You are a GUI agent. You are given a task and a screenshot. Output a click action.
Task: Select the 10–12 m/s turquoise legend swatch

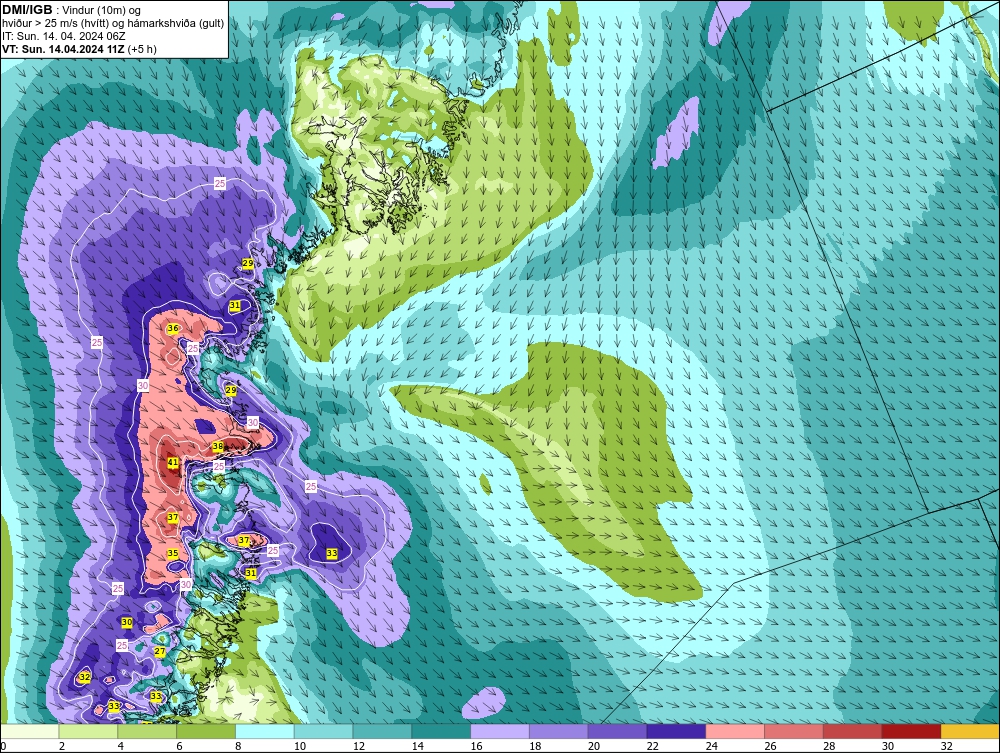tap(323, 731)
